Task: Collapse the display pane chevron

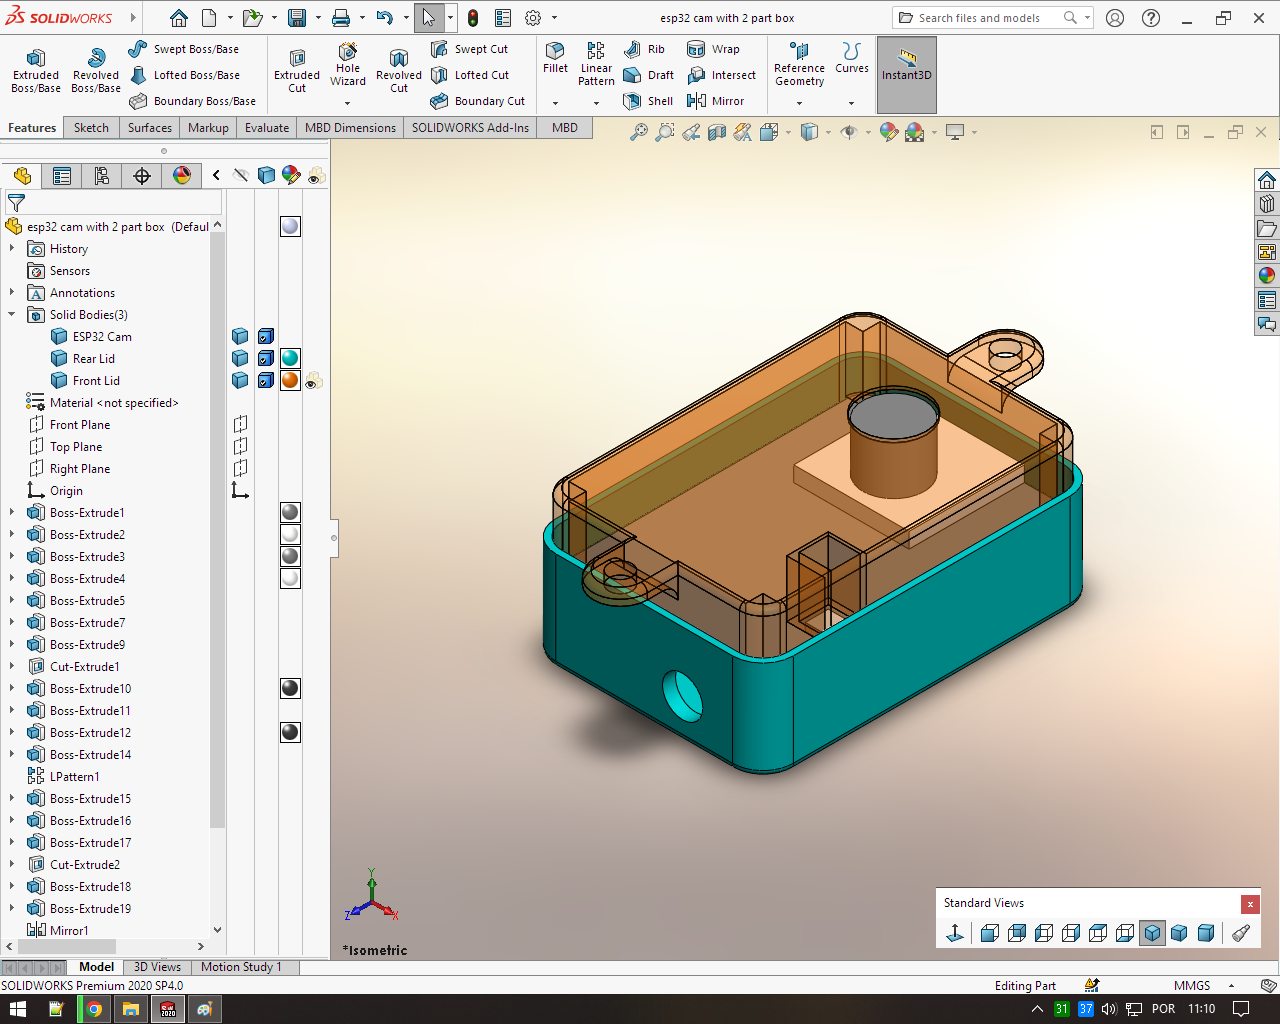Action: coord(216,175)
